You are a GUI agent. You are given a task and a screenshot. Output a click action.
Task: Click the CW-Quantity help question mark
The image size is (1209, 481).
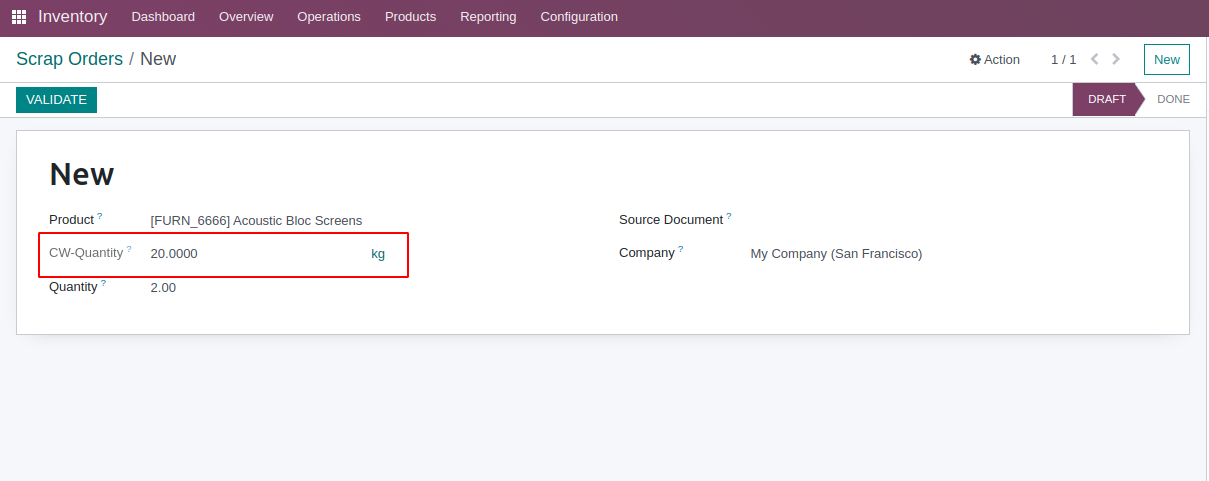[129, 249]
